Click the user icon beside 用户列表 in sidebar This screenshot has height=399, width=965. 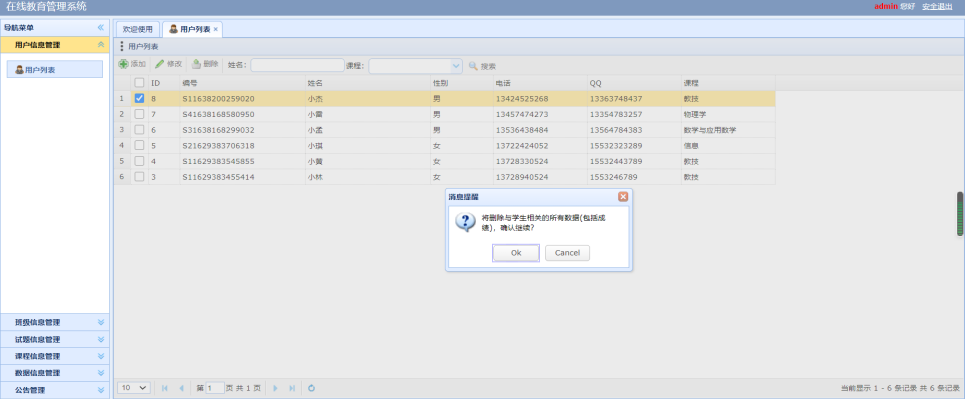coord(20,70)
